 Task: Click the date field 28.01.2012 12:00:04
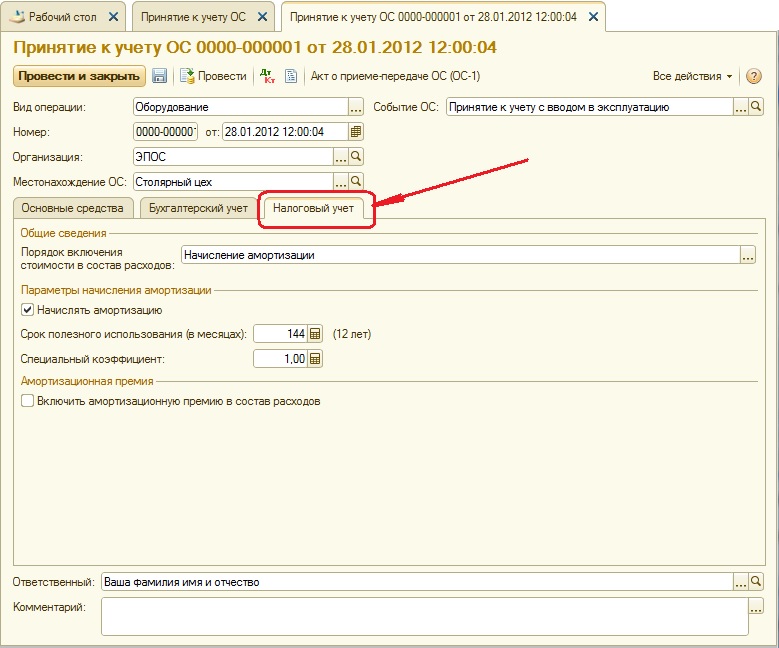[x=285, y=132]
